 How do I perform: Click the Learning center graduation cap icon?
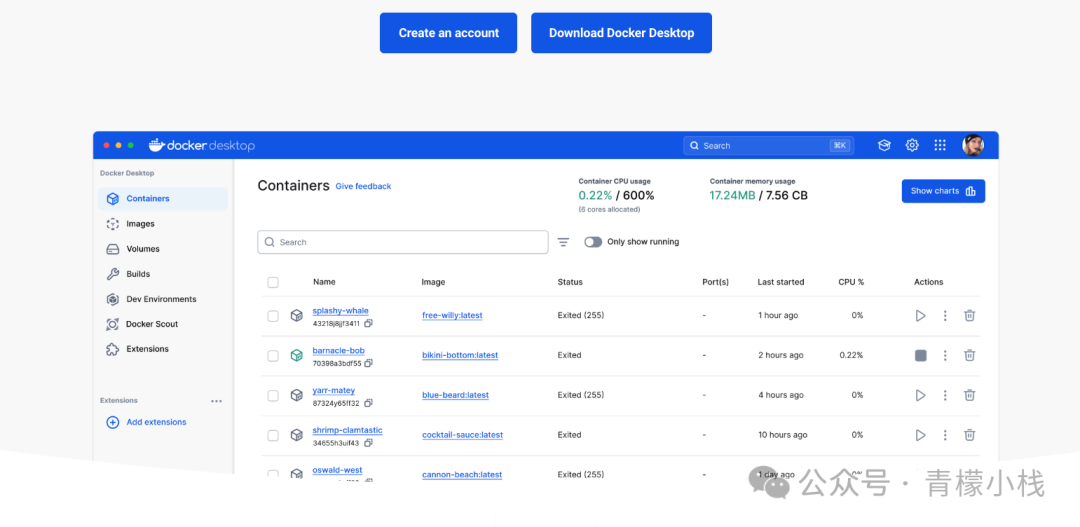pyautogui.click(x=884, y=145)
